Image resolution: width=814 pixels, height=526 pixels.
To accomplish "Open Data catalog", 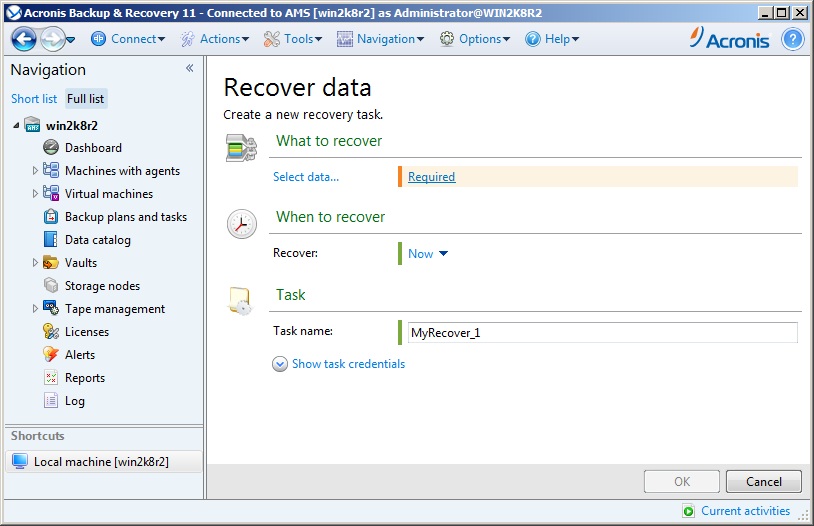I will point(98,240).
